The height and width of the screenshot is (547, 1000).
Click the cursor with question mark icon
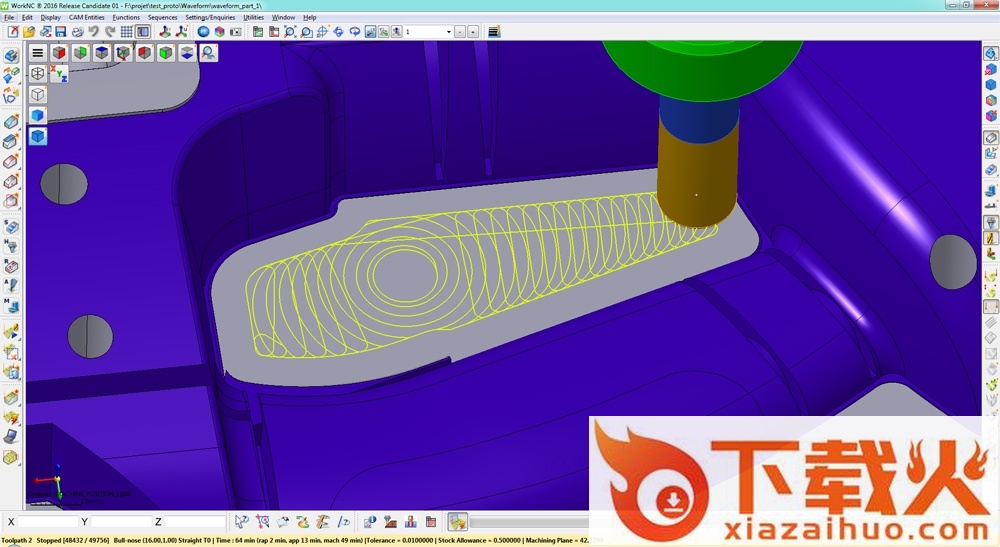[x=241, y=521]
